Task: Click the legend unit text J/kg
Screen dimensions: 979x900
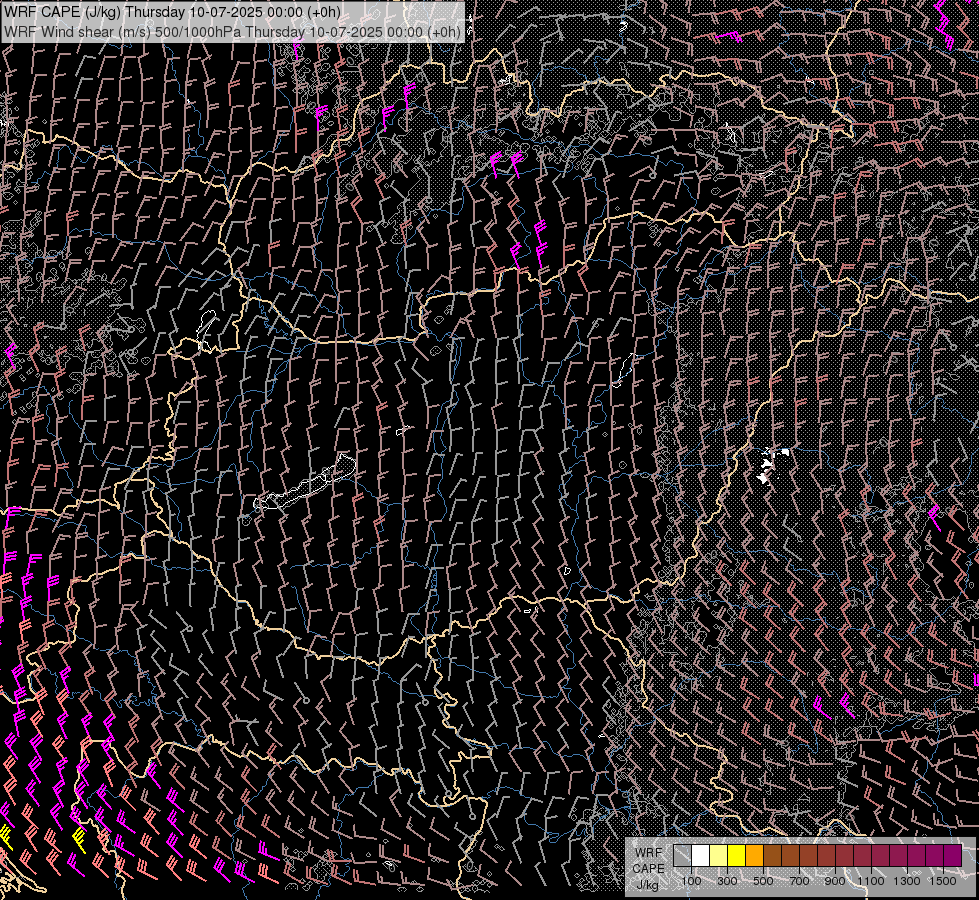Action: [648, 885]
